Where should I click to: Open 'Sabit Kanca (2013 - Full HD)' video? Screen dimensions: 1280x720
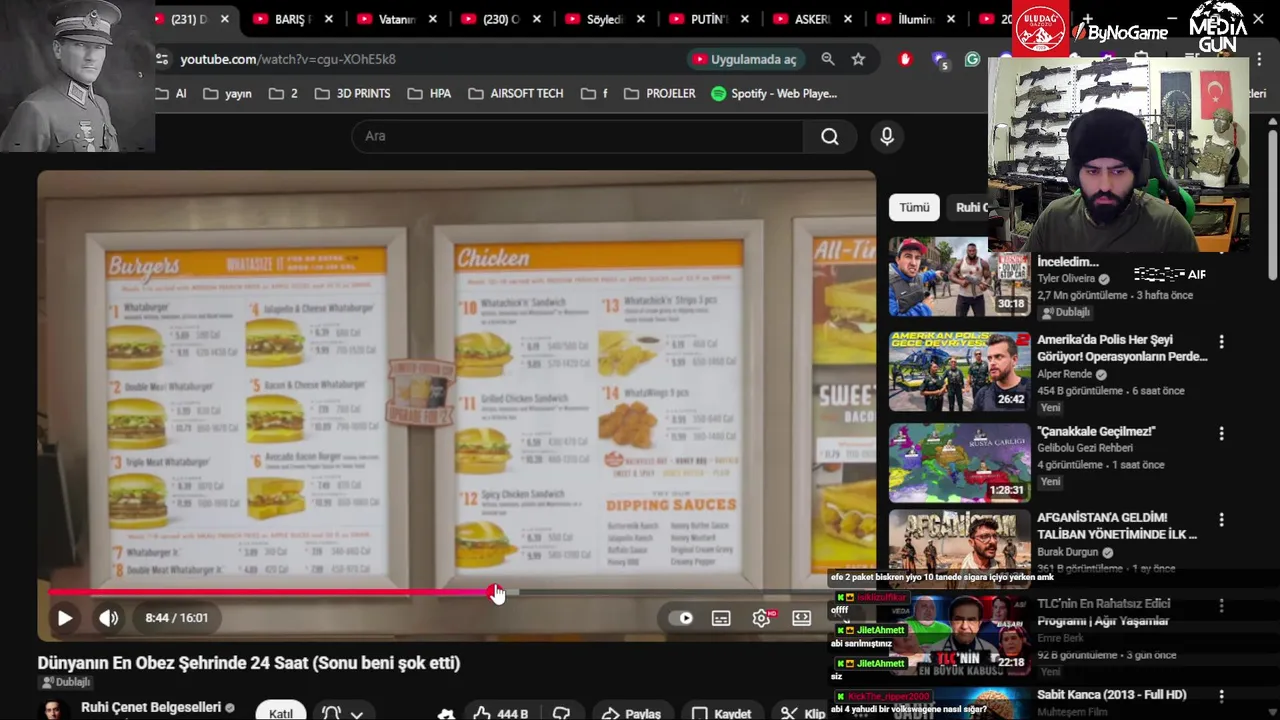(x=1111, y=694)
